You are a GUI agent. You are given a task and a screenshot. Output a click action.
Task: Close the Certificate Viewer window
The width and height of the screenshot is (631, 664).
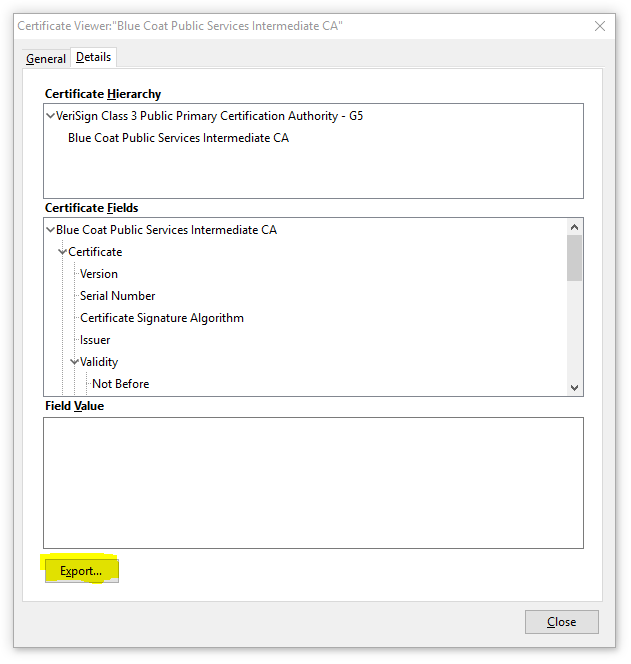[561, 622]
